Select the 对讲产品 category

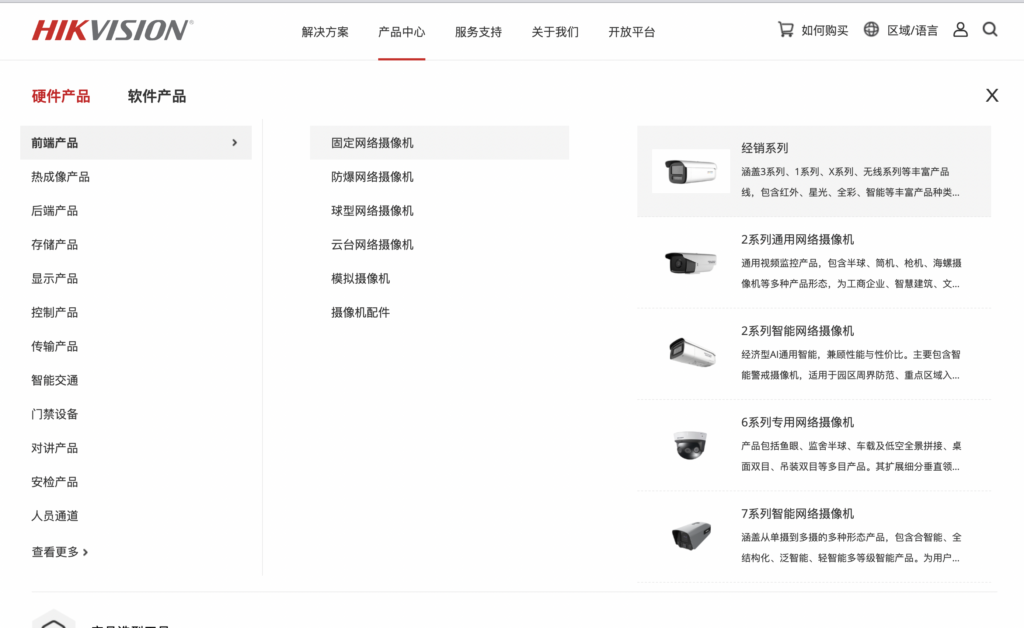pyautogui.click(x=54, y=448)
